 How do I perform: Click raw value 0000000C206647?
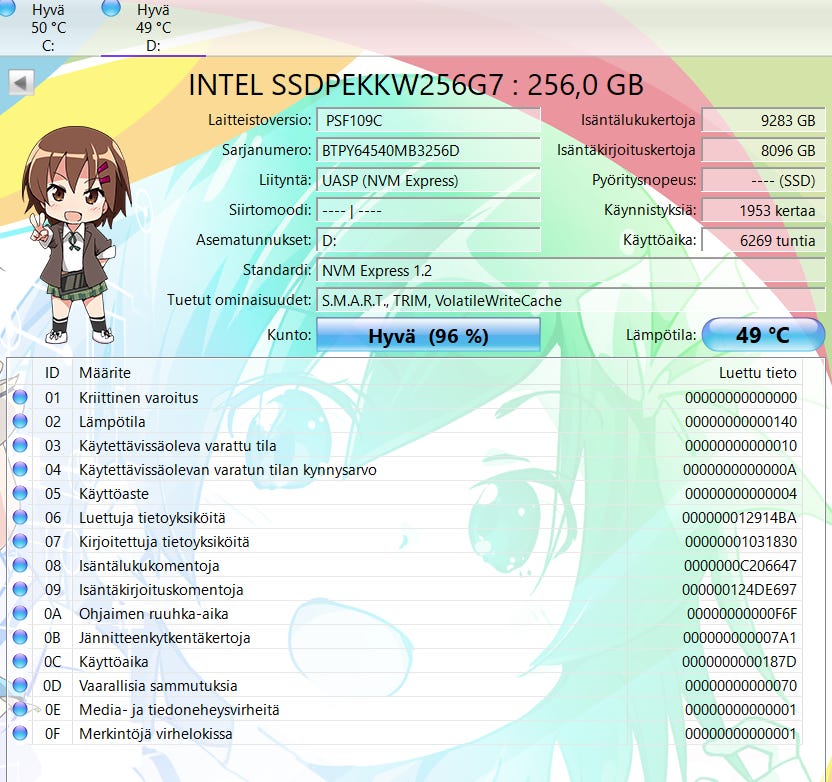pyautogui.click(x=740, y=566)
